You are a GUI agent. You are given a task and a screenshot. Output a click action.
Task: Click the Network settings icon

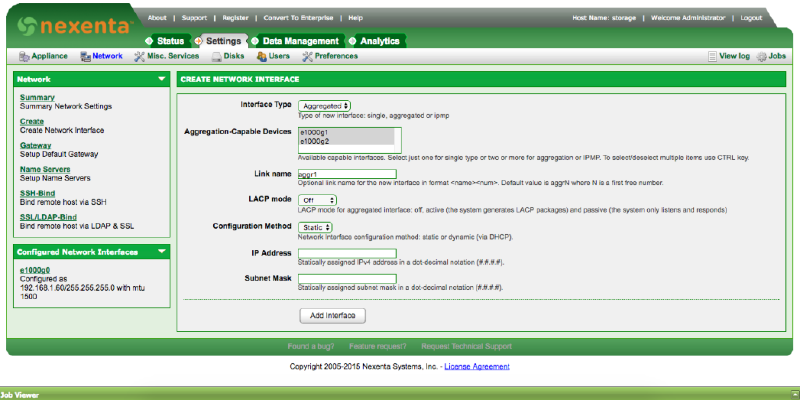(x=86, y=57)
